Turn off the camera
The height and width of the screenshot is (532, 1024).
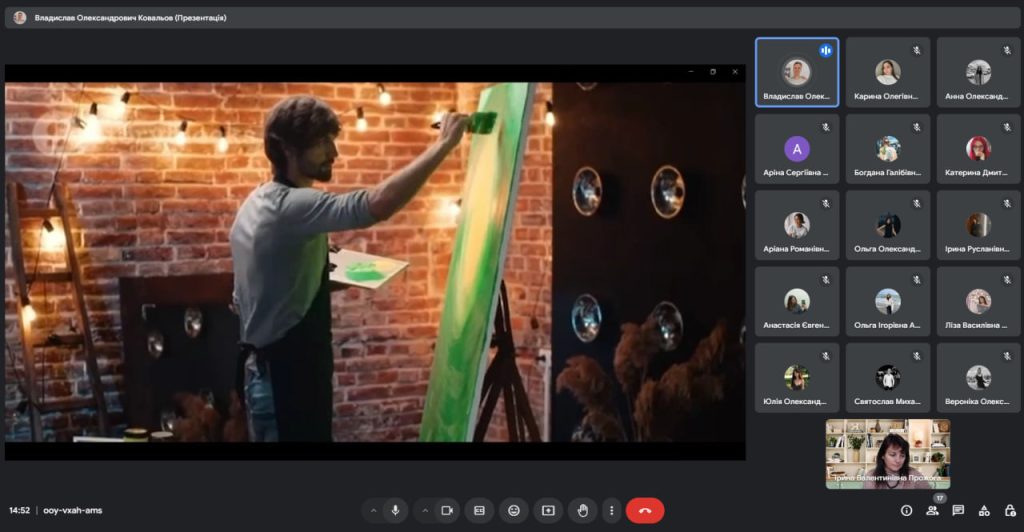click(446, 510)
